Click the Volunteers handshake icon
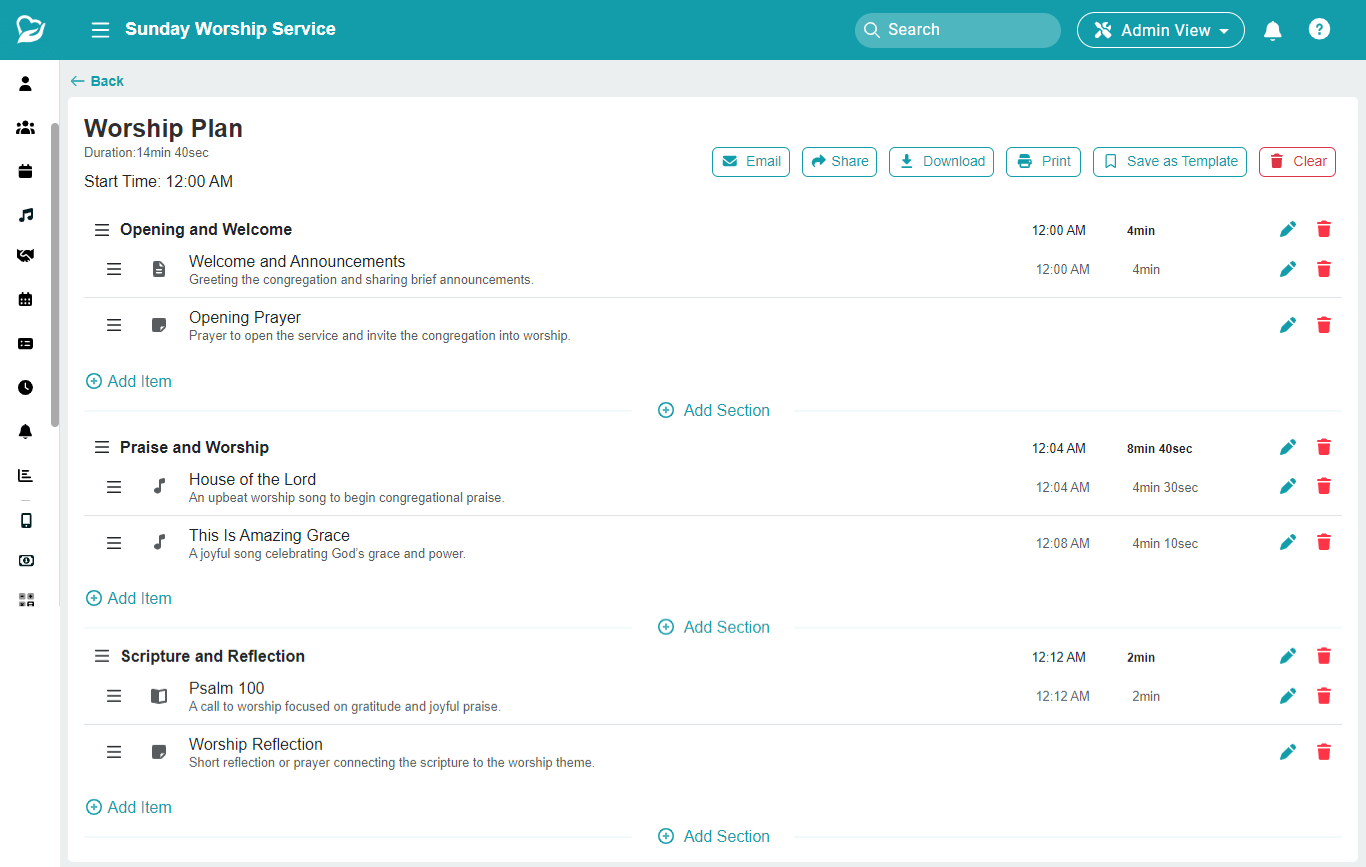 (x=26, y=255)
